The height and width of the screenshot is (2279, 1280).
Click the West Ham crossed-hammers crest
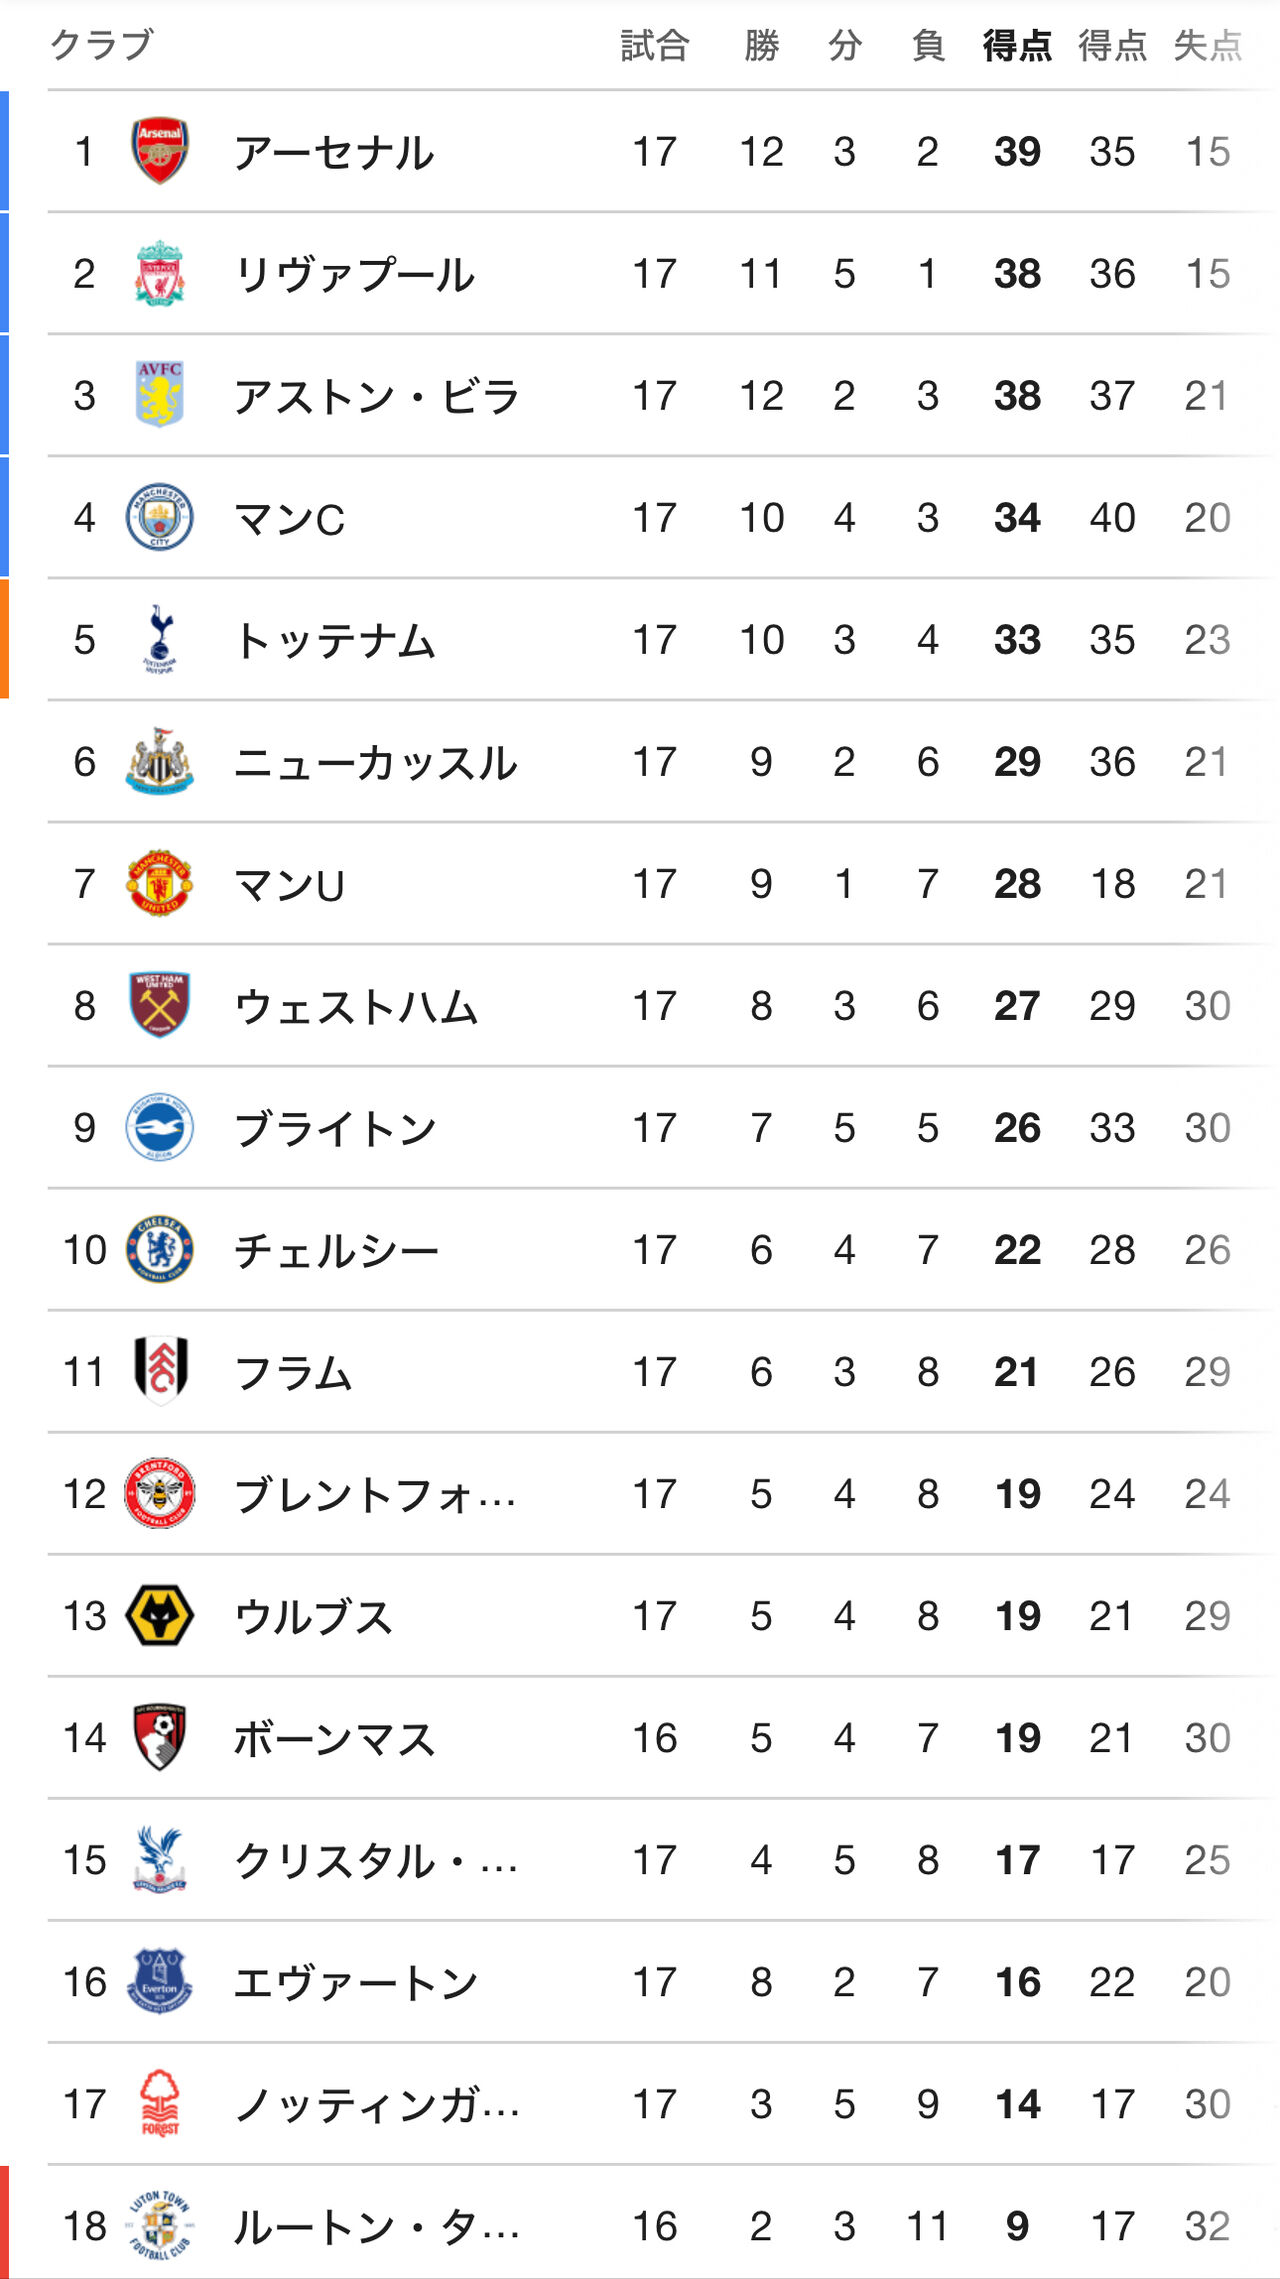pyautogui.click(x=160, y=1005)
